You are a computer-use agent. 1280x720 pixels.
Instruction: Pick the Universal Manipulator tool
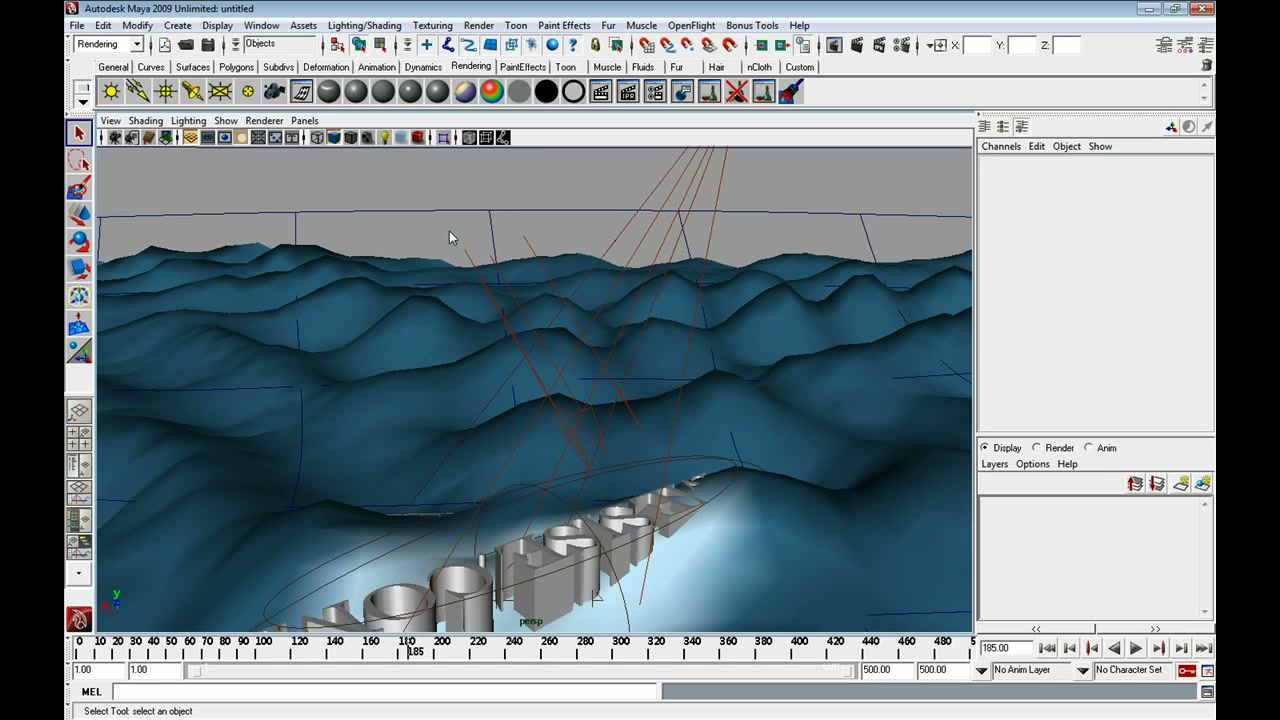click(79, 297)
